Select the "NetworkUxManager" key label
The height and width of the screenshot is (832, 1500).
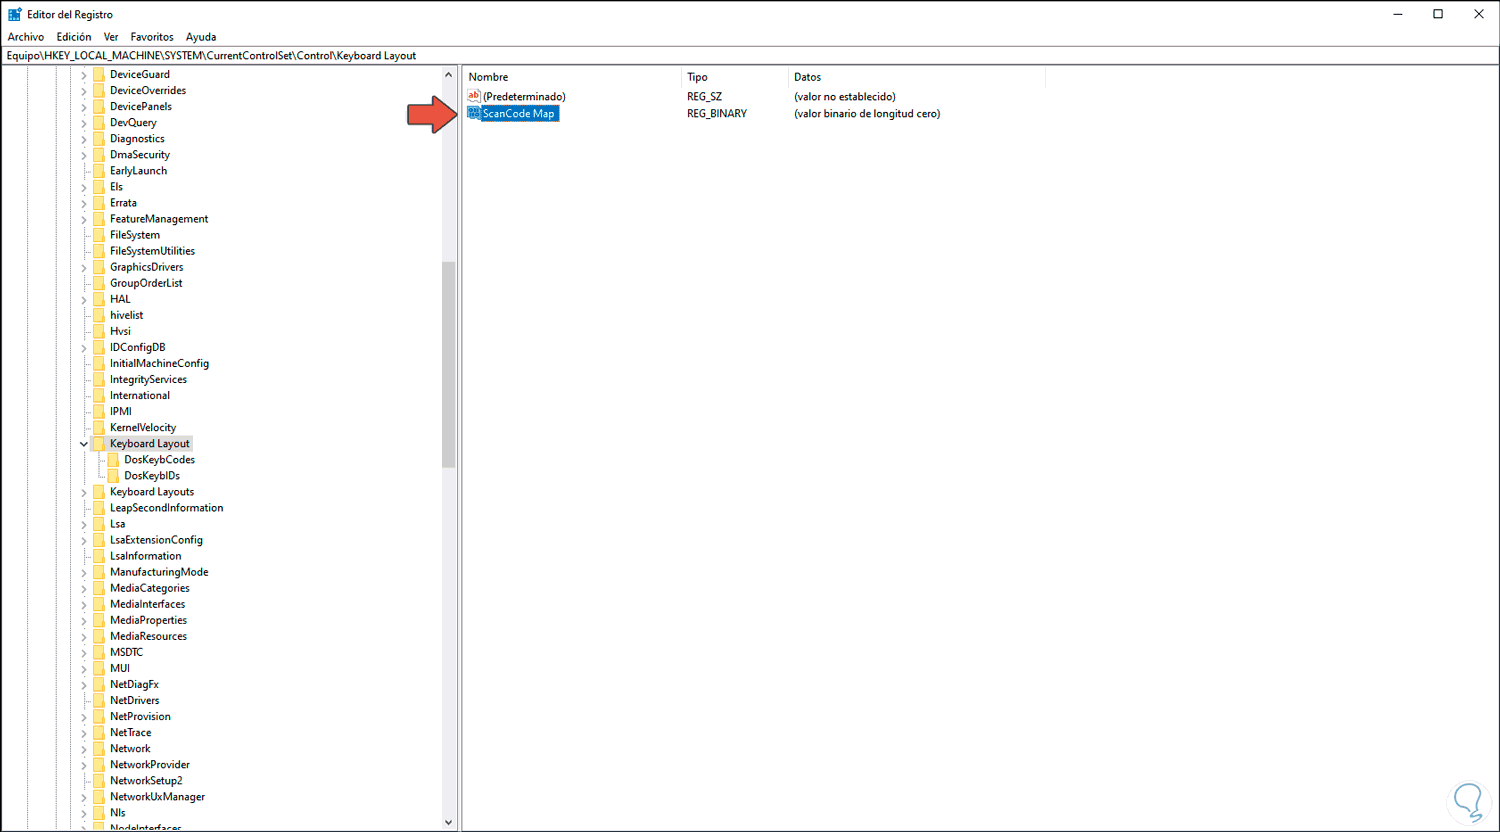157,797
